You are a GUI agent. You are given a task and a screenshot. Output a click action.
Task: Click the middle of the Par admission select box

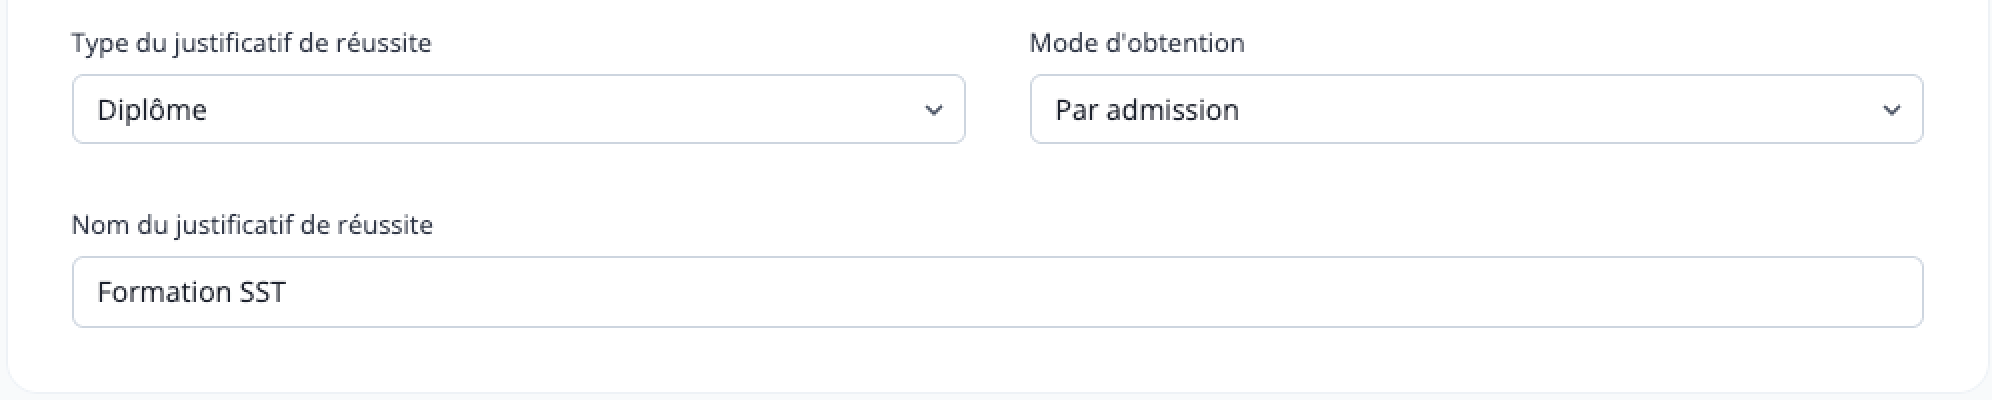(x=1476, y=109)
